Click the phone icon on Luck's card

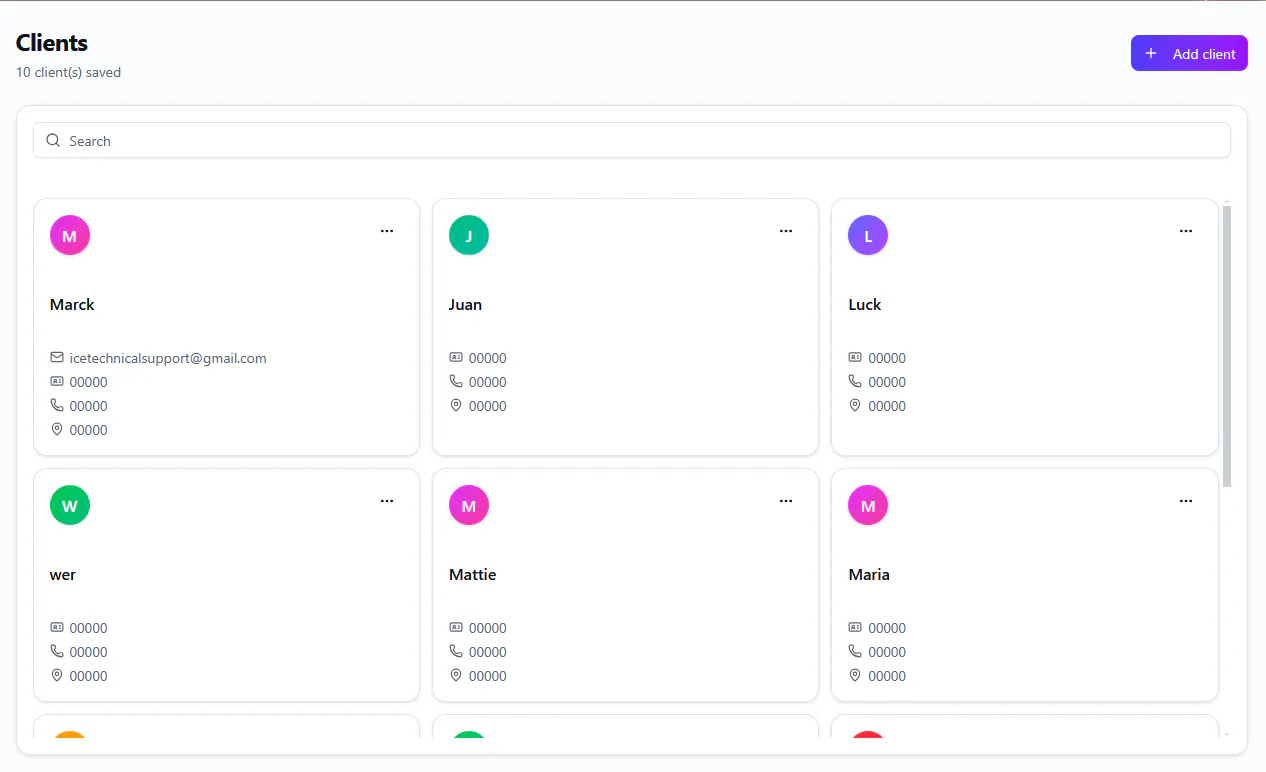tap(855, 381)
